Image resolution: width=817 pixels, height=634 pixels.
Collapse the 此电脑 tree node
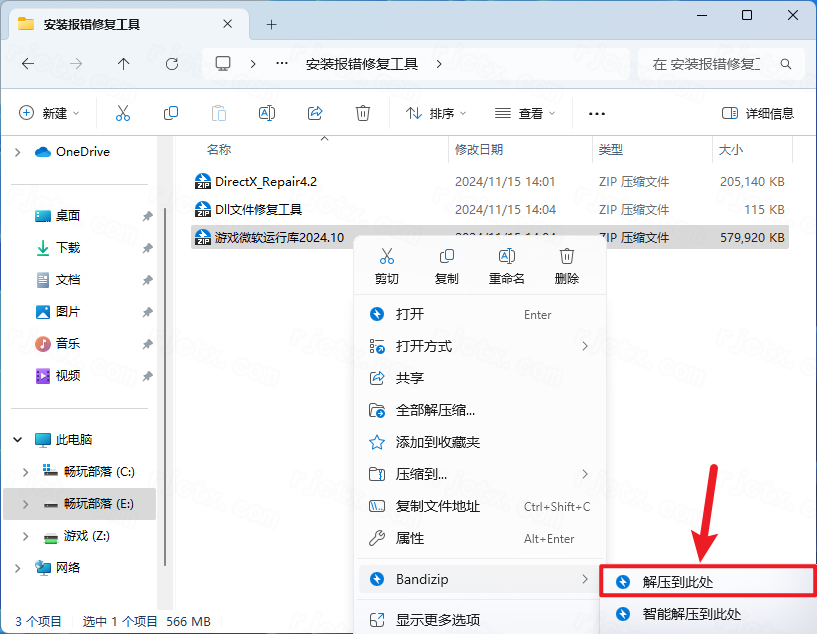[x=18, y=440]
